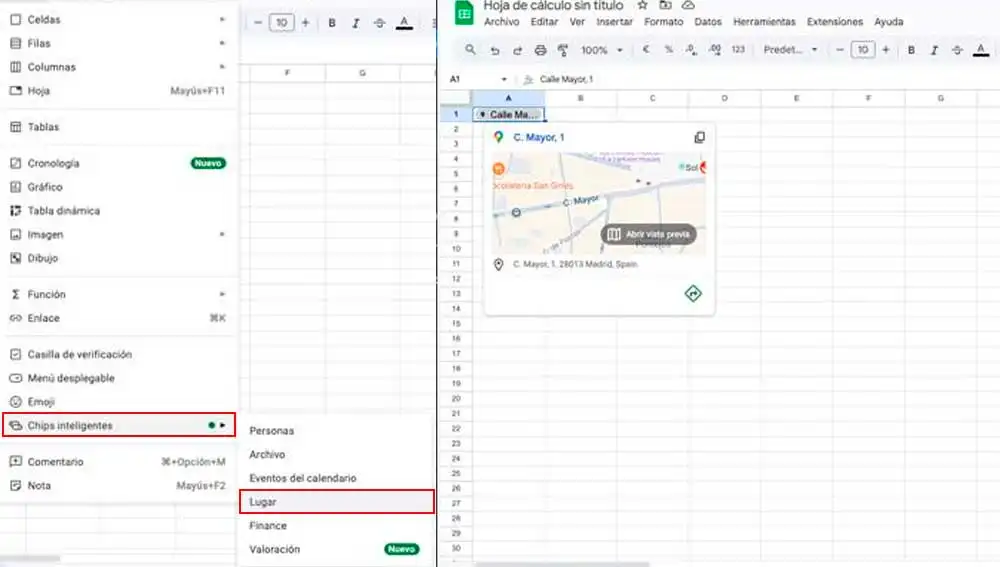
Task: Open the Columnas submenu entry
Action: coord(118,67)
